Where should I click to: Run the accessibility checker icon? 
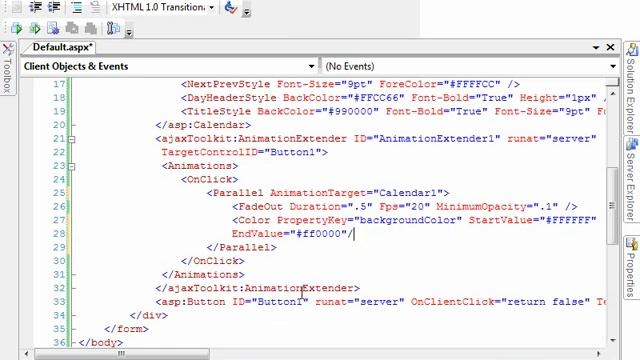231,7
